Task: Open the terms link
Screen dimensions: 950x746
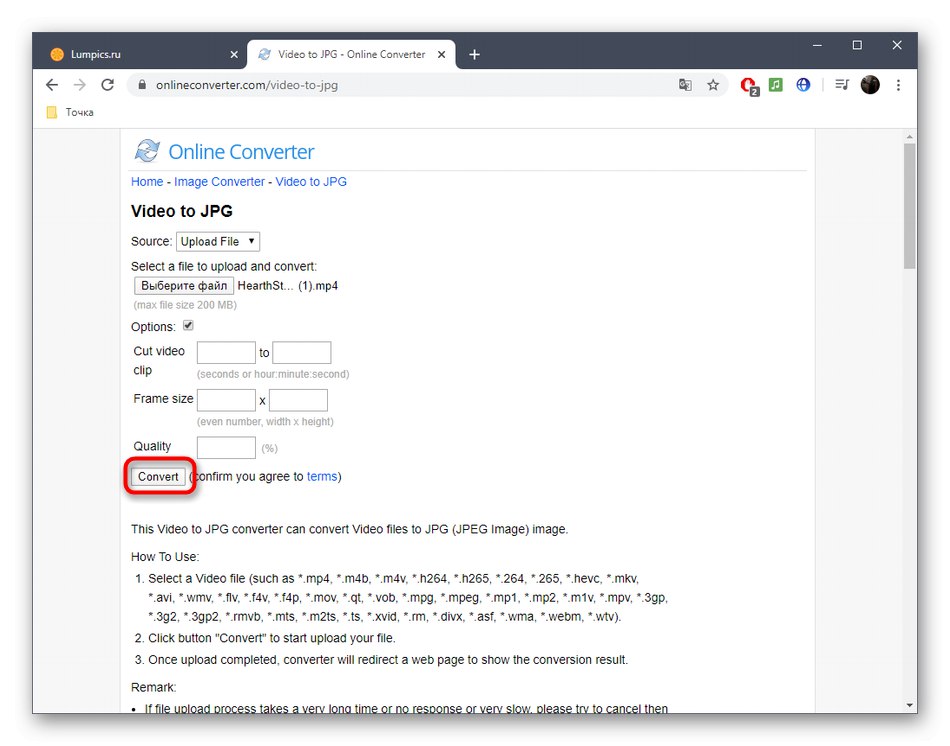Action: pos(322,476)
